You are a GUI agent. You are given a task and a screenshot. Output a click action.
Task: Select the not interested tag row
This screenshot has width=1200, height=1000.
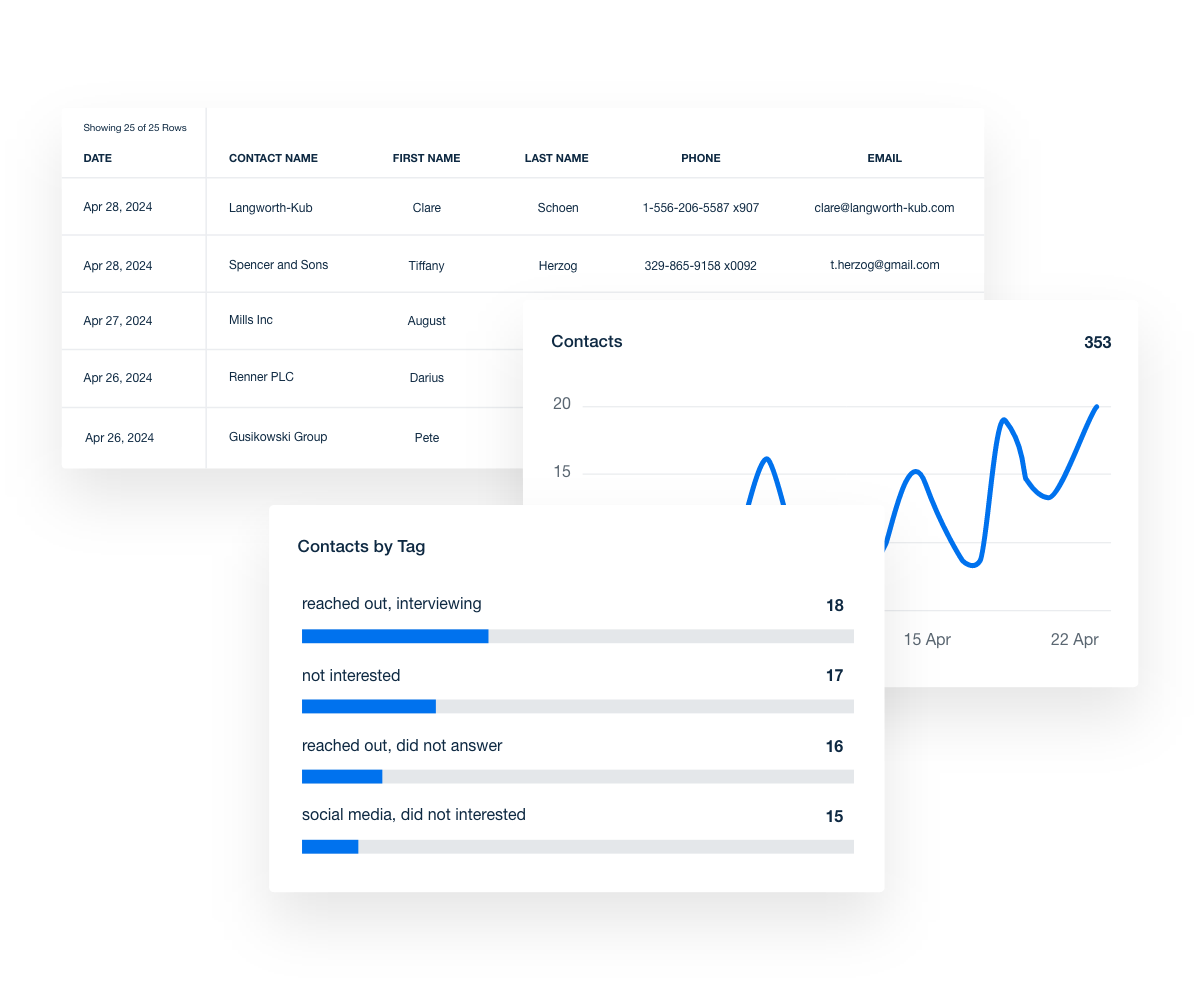(351, 675)
